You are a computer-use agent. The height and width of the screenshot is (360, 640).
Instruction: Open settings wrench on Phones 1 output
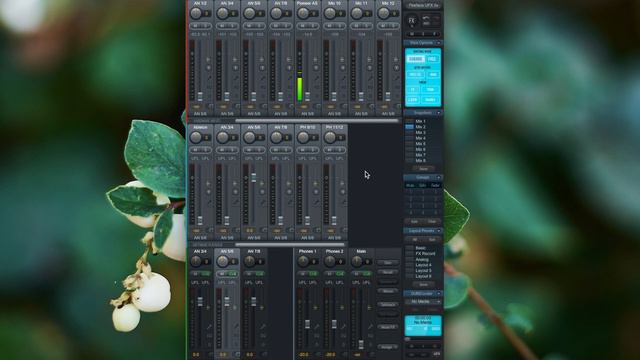[316, 326]
